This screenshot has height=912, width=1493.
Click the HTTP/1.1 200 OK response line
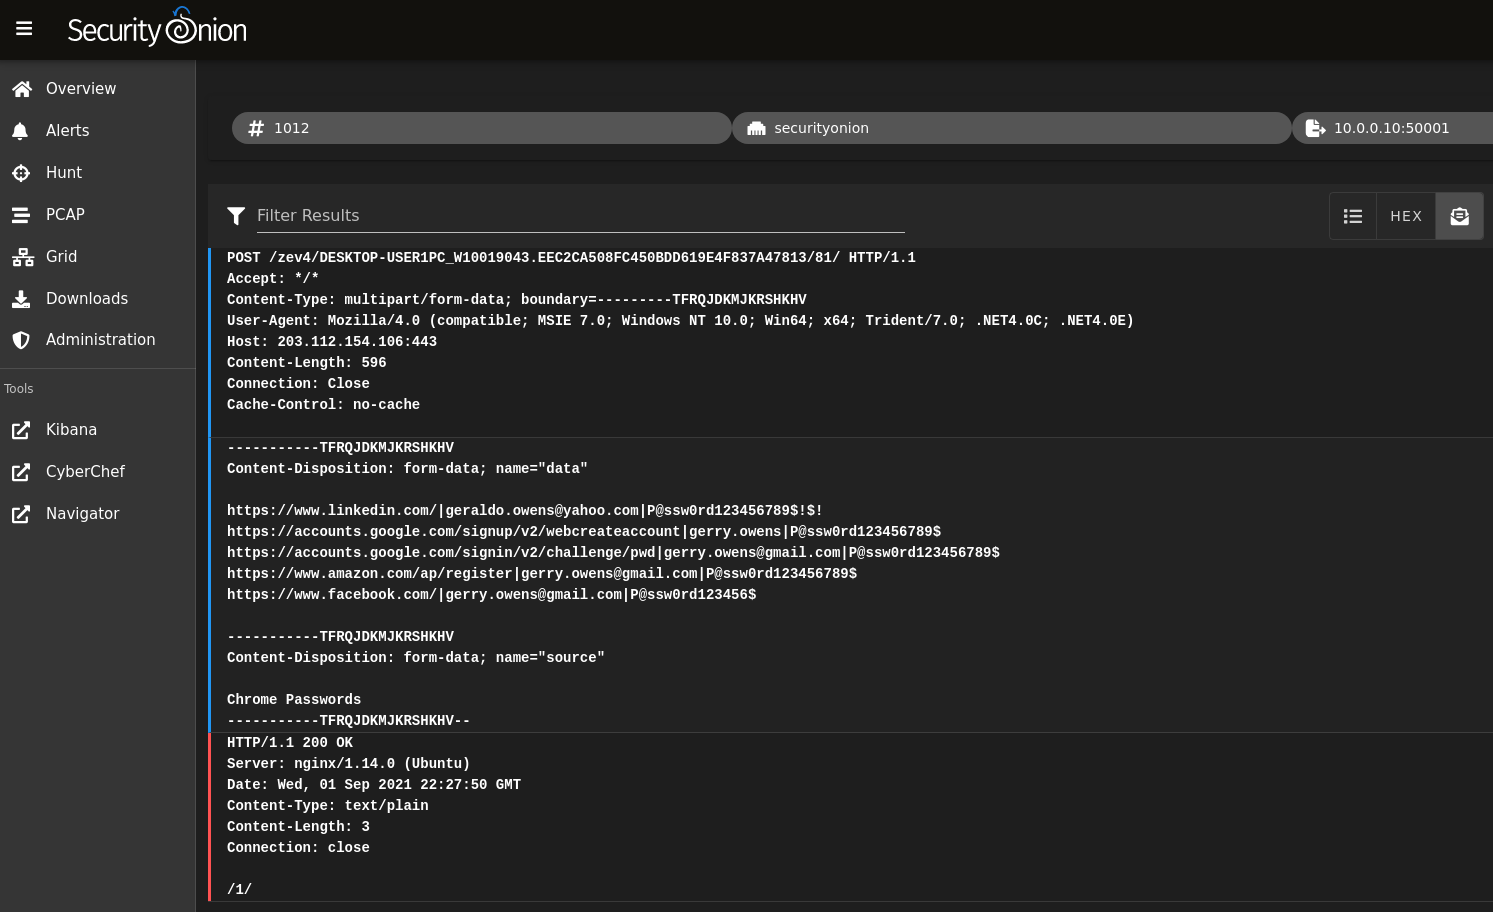click(290, 743)
